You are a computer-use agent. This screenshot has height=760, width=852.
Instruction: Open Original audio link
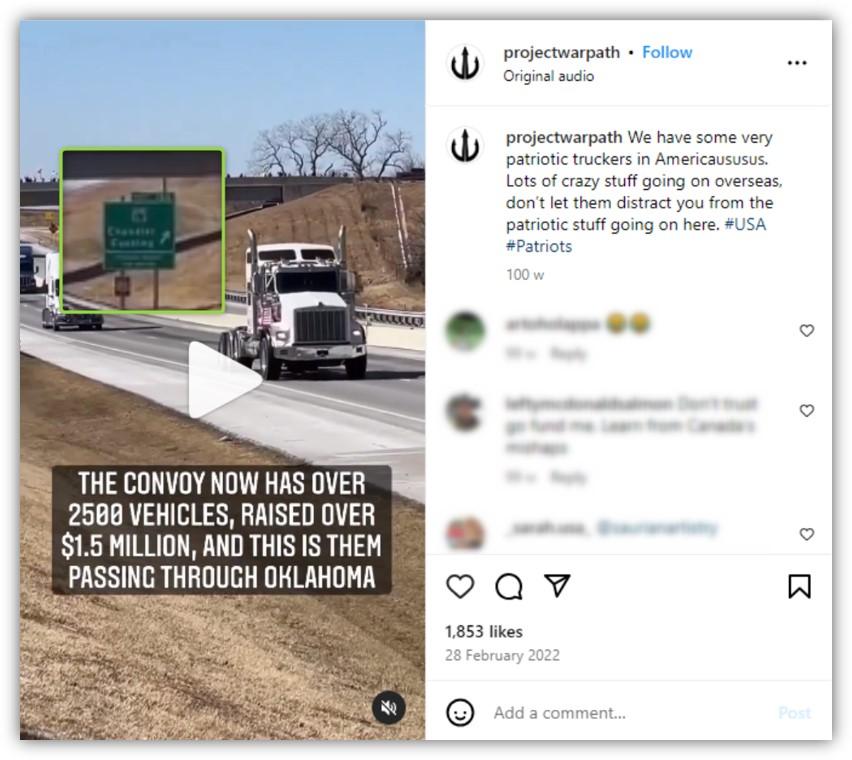(x=548, y=76)
